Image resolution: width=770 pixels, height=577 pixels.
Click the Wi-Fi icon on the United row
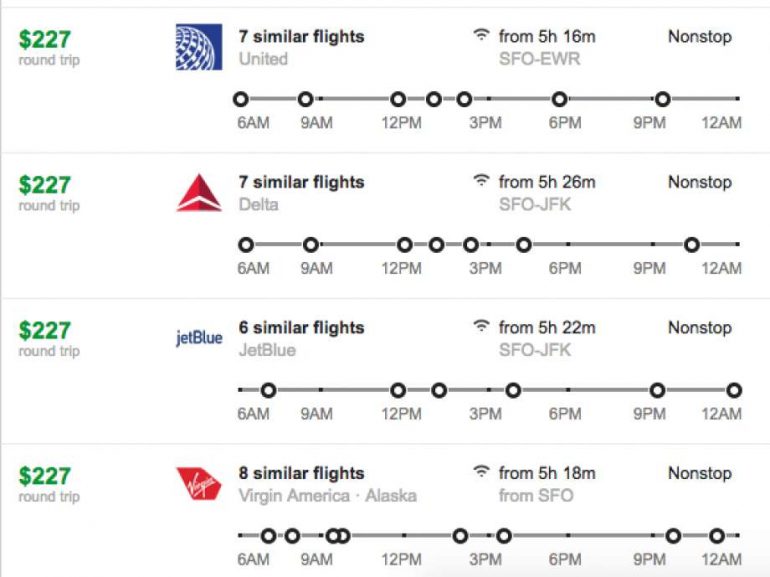coord(482,36)
